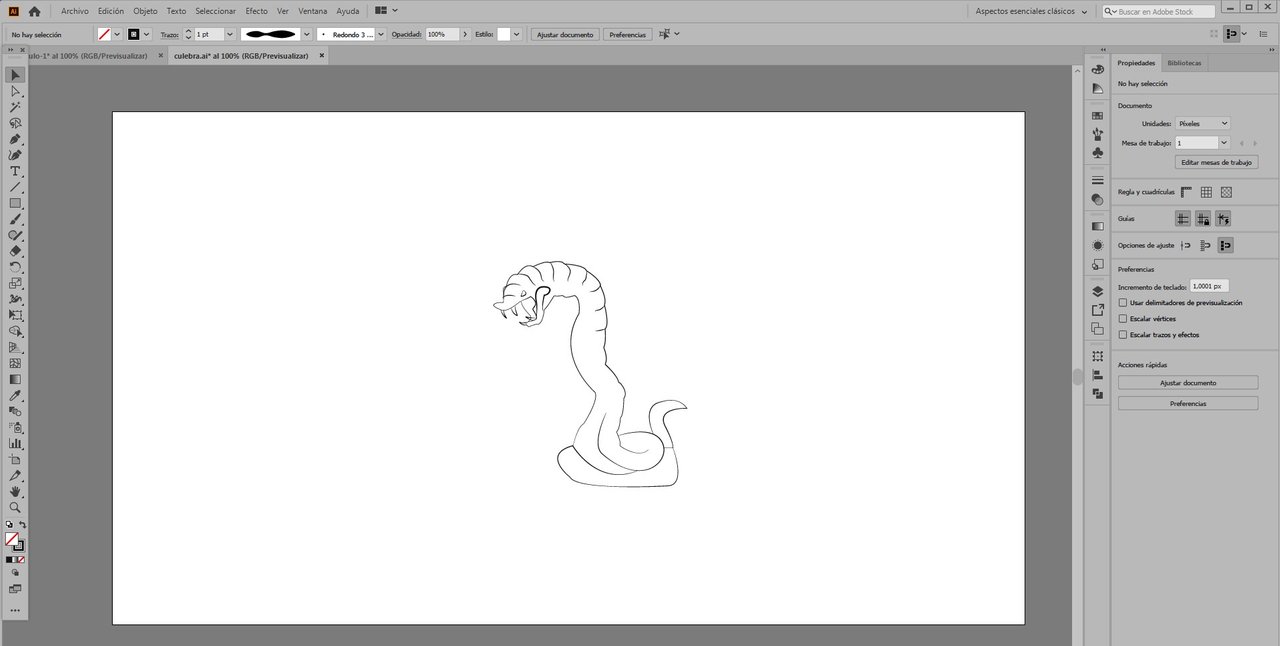
Task: Select the Zoom magnifier tool
Action: [15, 507]
